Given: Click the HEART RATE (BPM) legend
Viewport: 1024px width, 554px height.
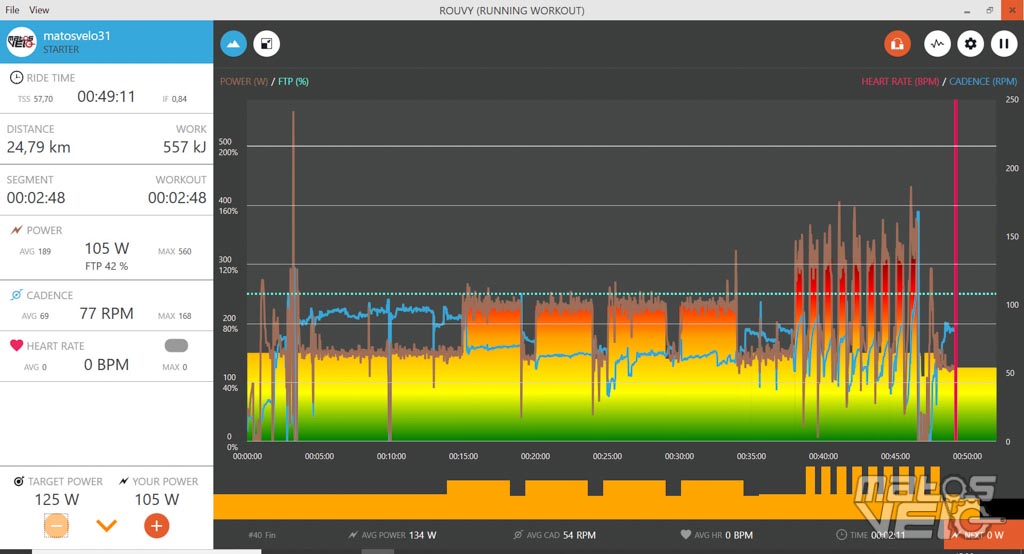Looking at the screenshot, I should [900, 82].
